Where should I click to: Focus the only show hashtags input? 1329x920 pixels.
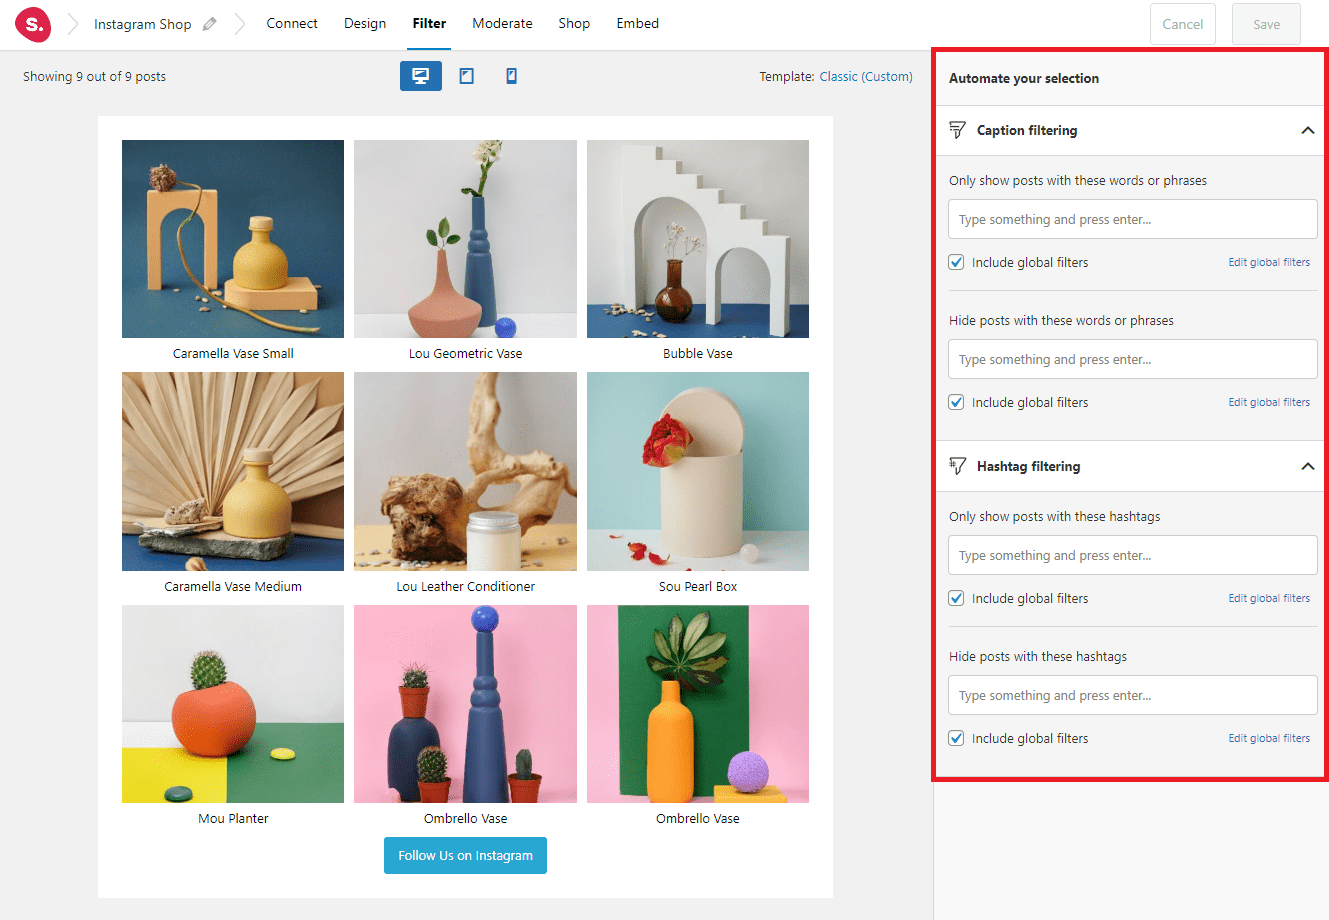pyautogui.click(x=1133, y=555)
